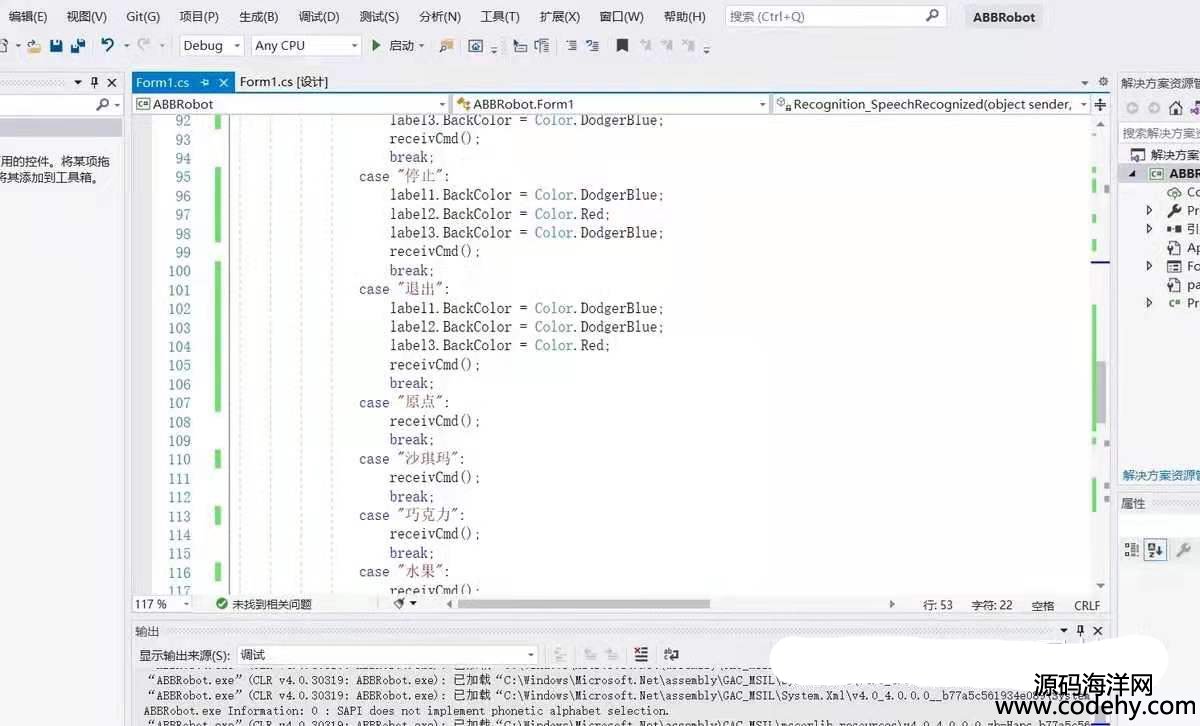
Task: Open the 视图(V) menu
Action: click(x=87, y=16)
